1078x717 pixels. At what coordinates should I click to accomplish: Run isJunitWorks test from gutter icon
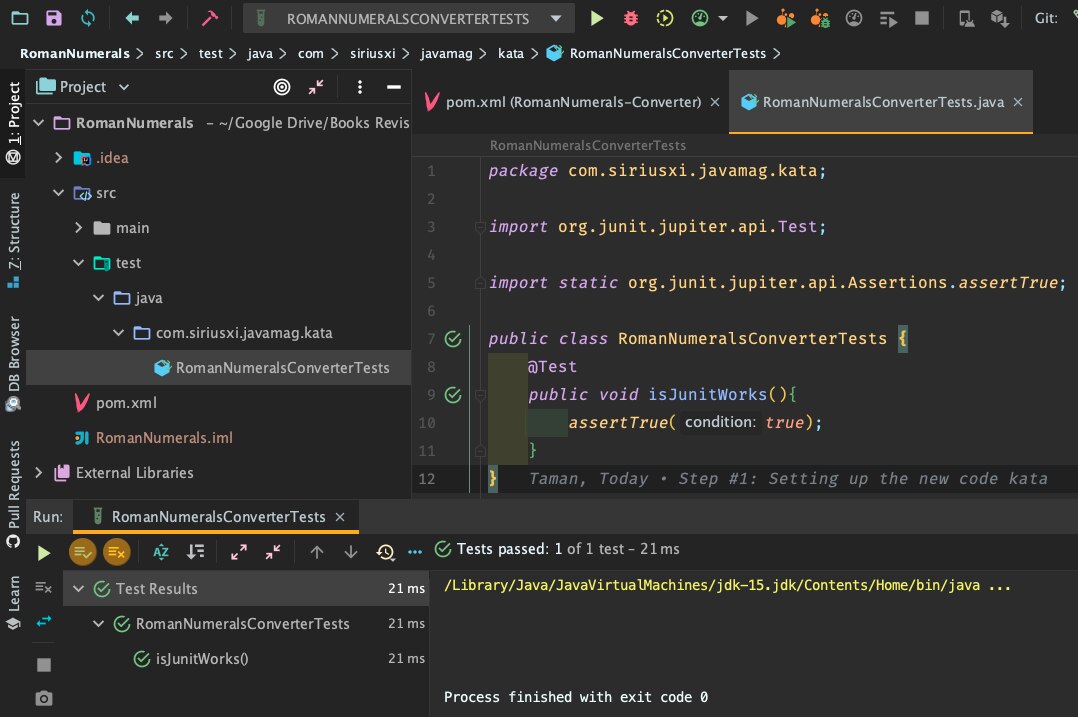[453, 395]
